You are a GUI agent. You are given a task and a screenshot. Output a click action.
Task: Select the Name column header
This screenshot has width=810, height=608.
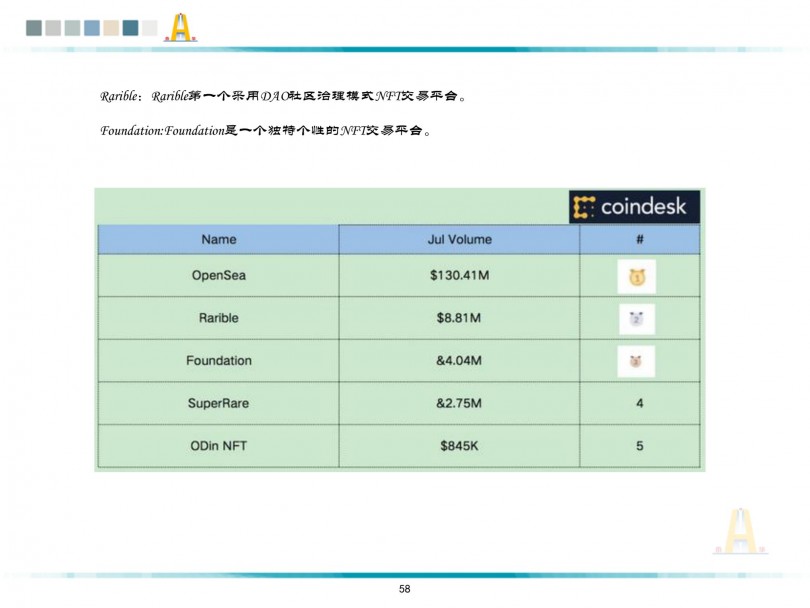point(219,239)
